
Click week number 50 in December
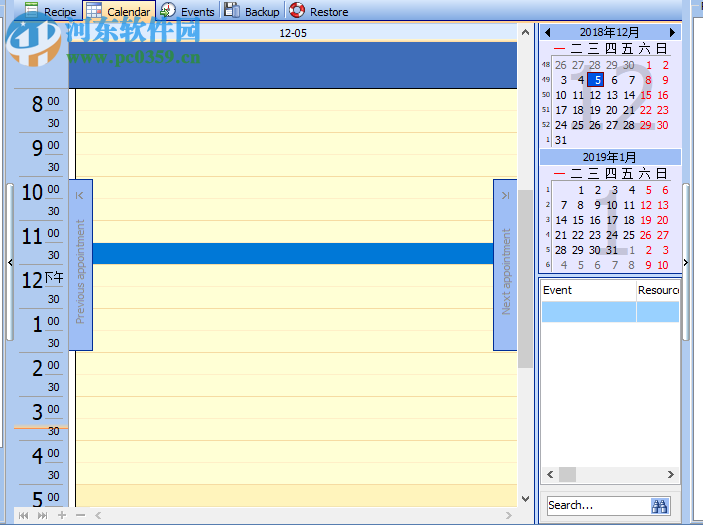coord(546,95)
